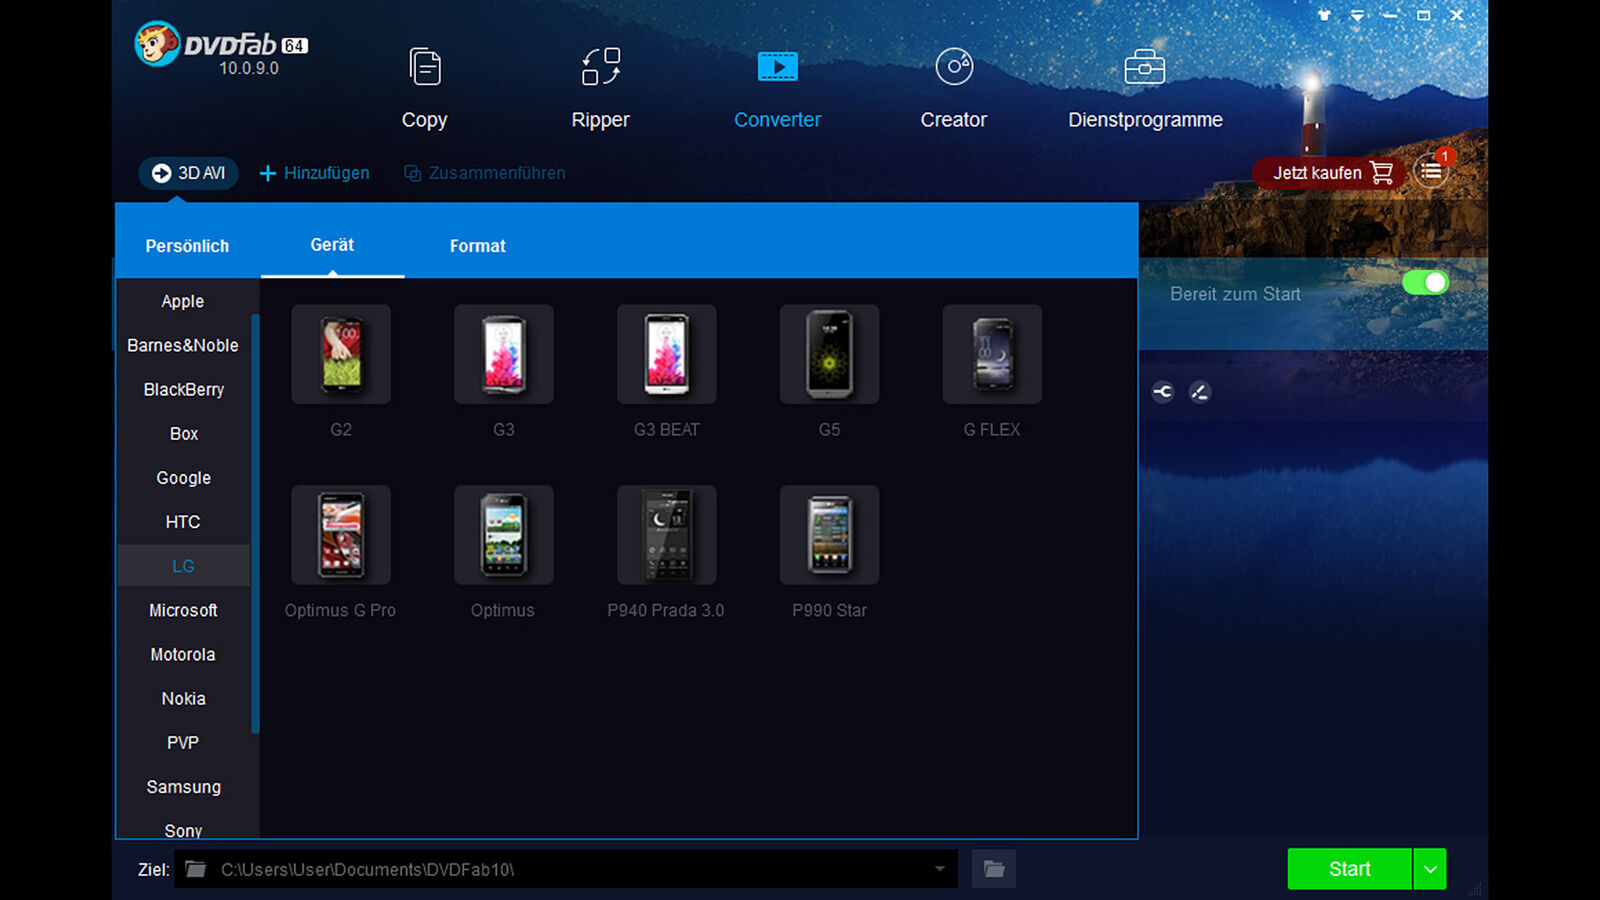The height and width of the screenshot is (900, 1600).
Task: Switch to the Format tab
Action: pos(478,245)
